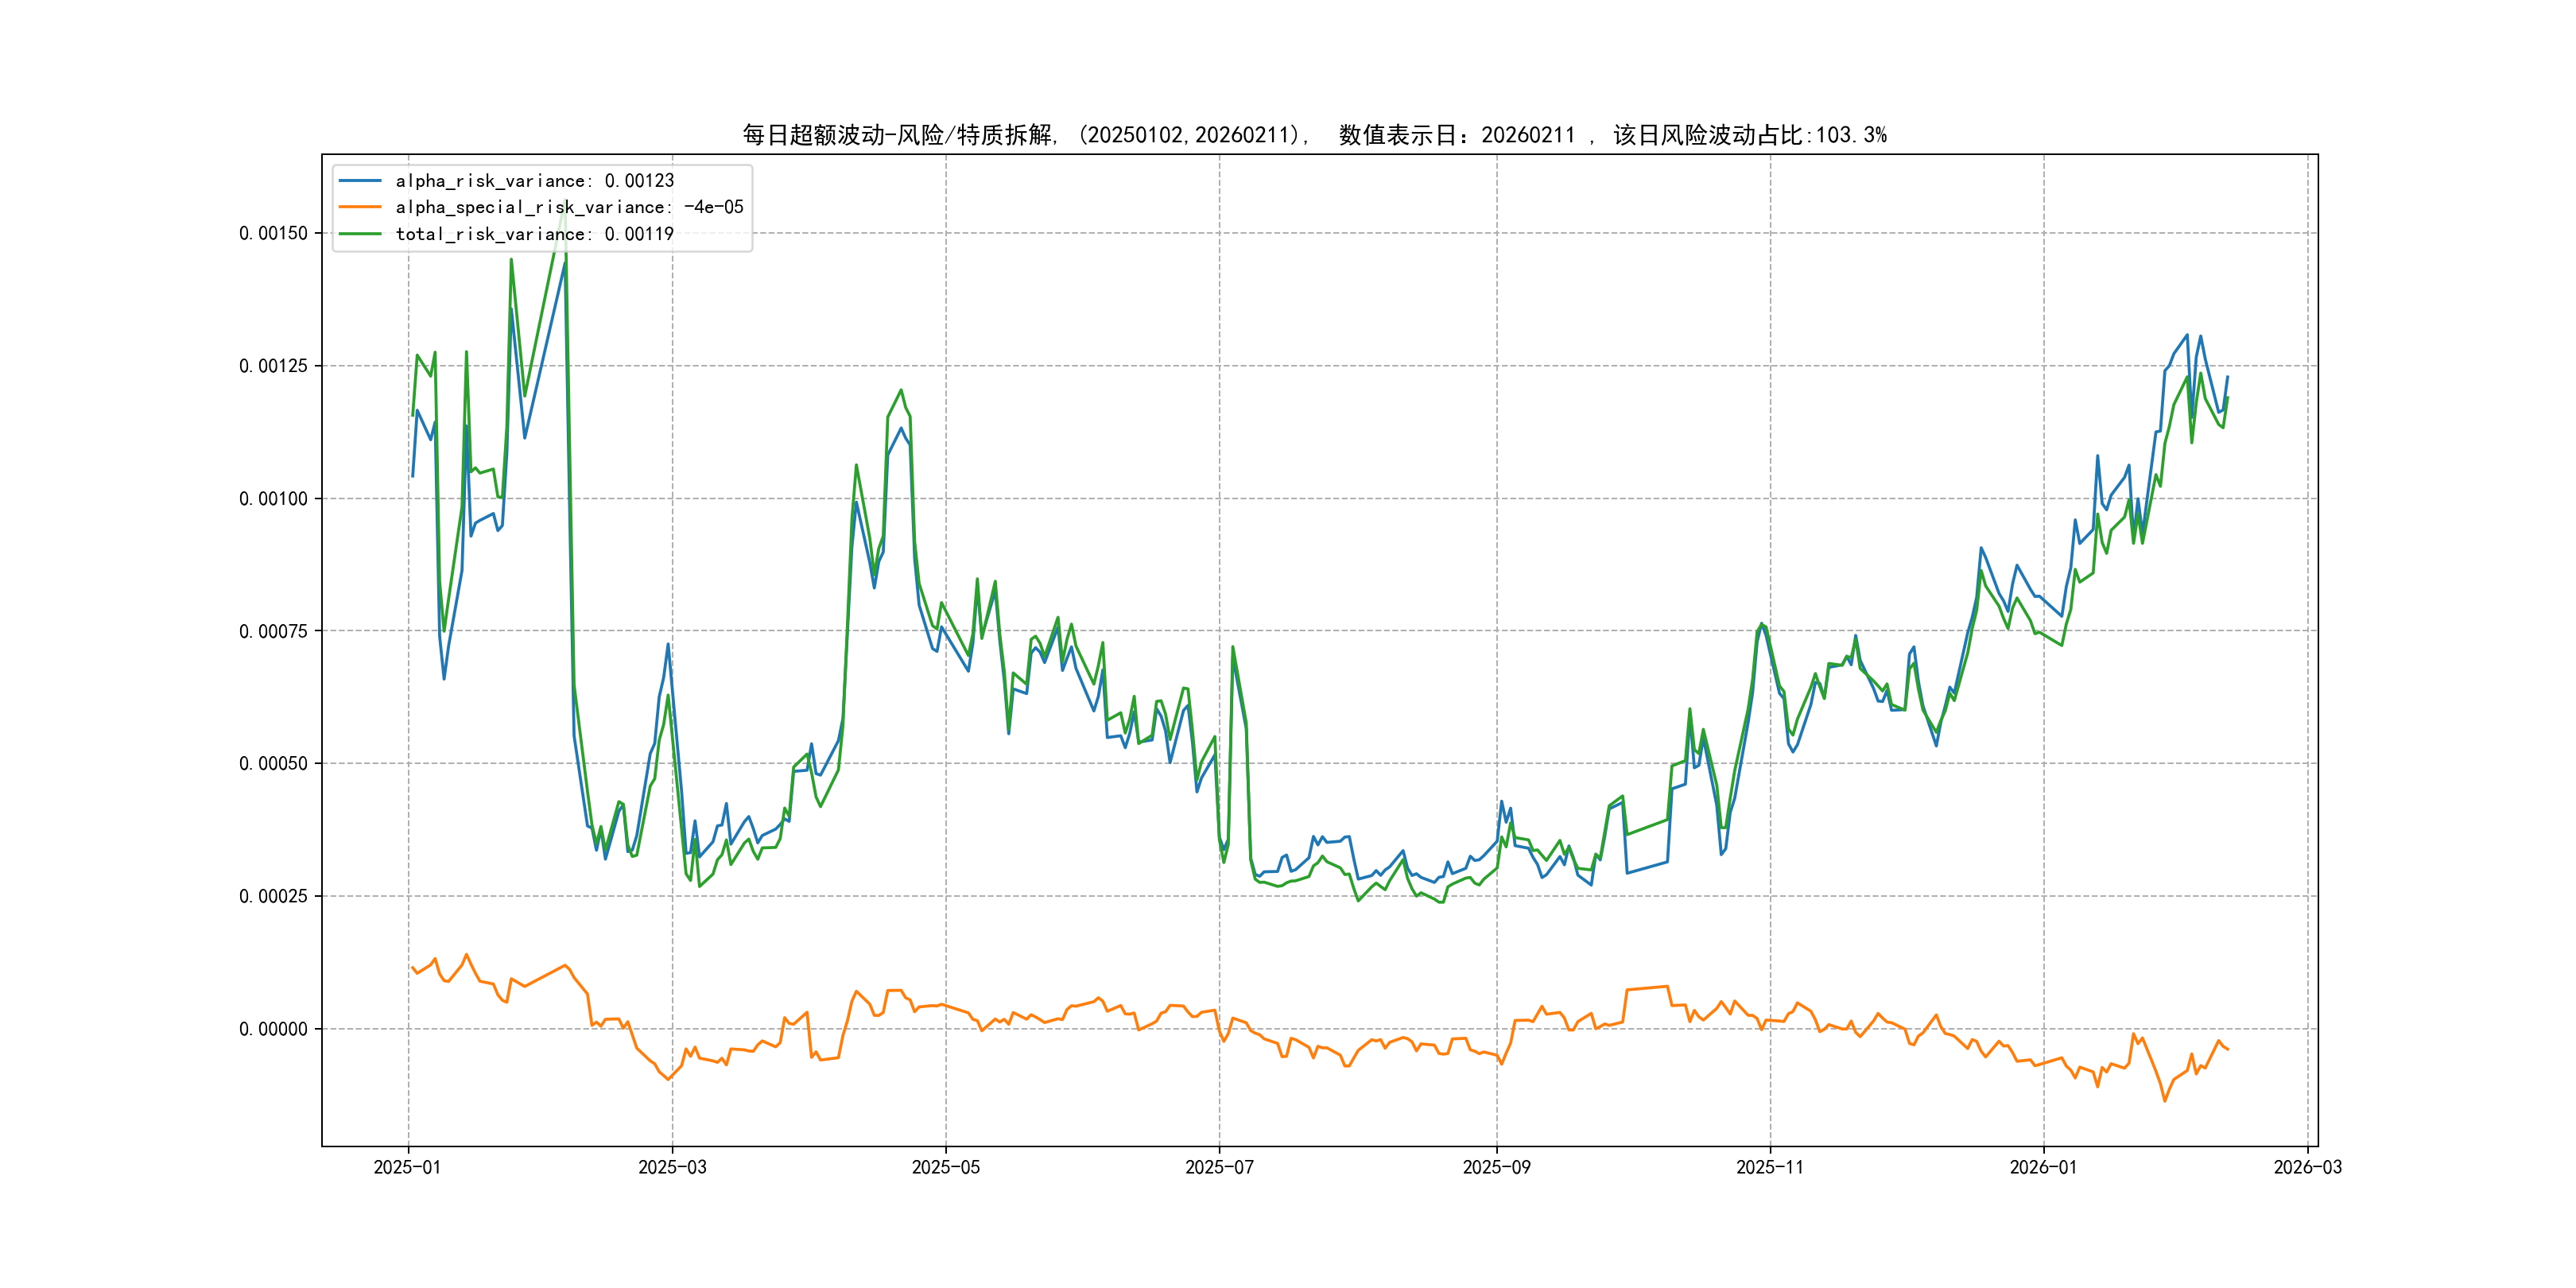
Task: Select the alpha_special_risk_variance: -4e-05 legend label
Action: [x=569, y=207]
